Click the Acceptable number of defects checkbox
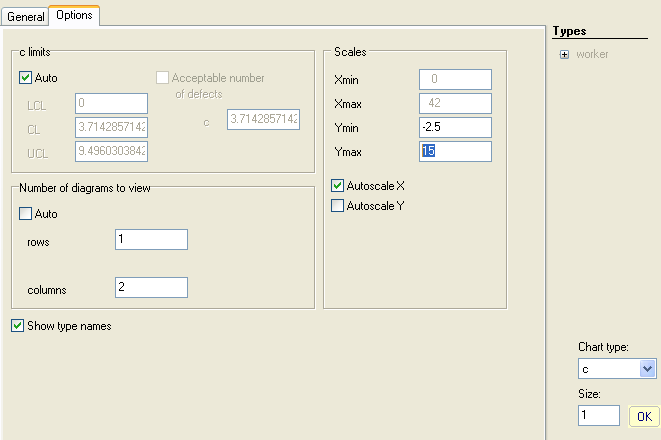661x440 pixels. click(x=163, y=78)
